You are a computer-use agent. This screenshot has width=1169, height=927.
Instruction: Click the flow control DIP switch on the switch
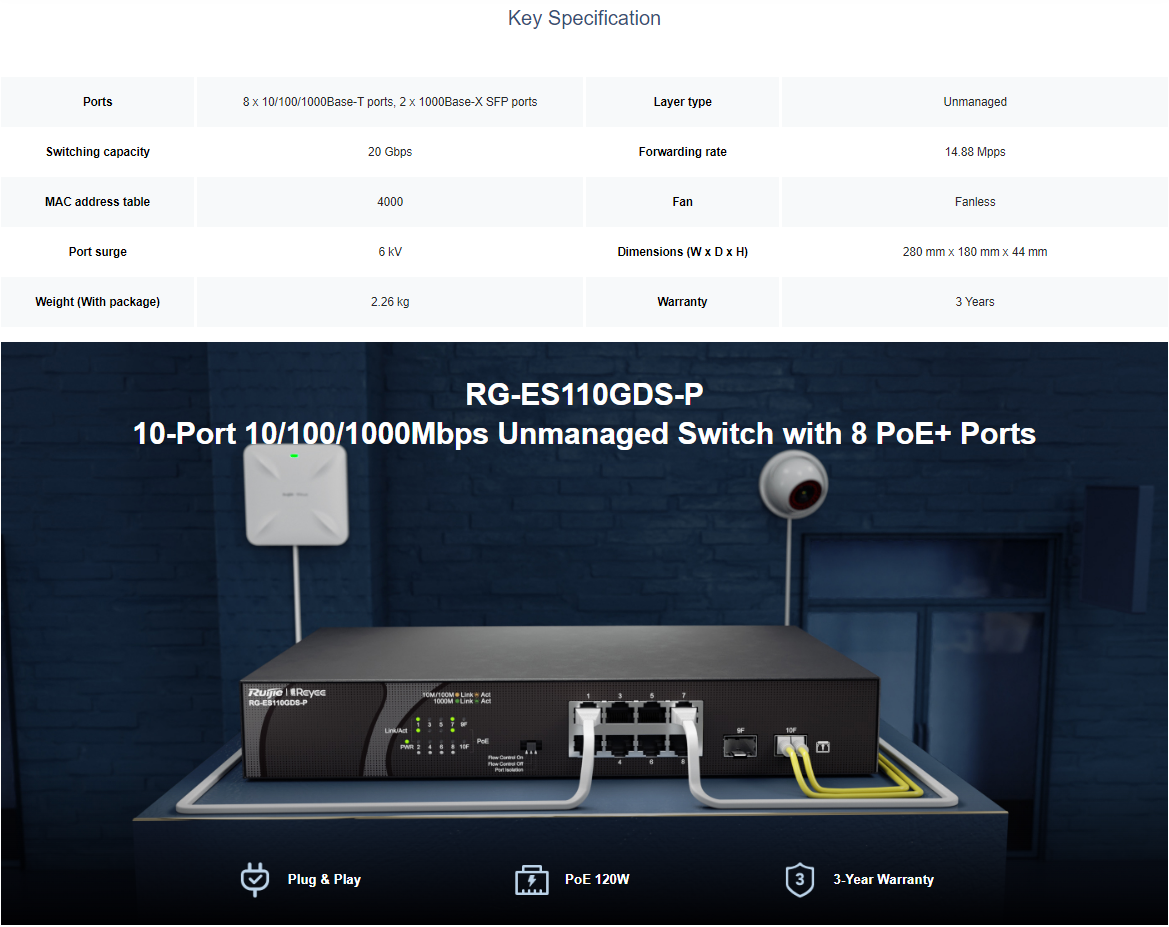529,746
